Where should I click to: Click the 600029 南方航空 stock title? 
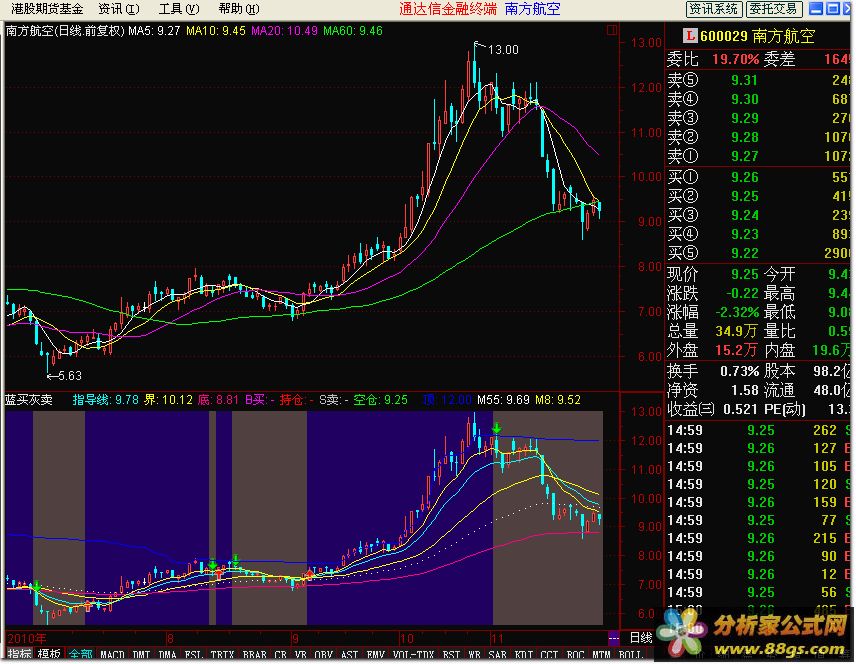pos(758,36)
